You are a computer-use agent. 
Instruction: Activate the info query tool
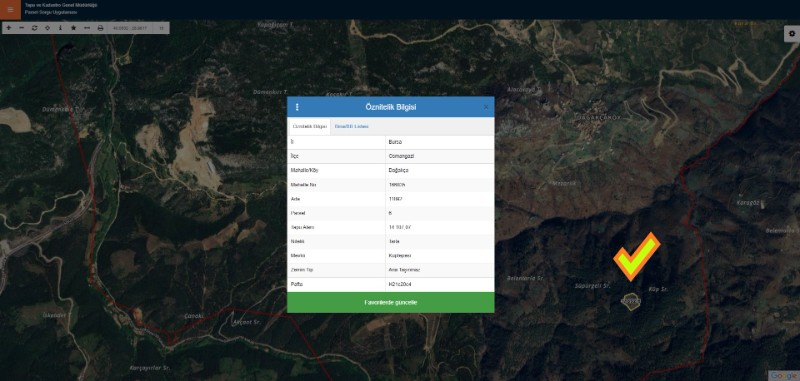(x=61, y=28)
